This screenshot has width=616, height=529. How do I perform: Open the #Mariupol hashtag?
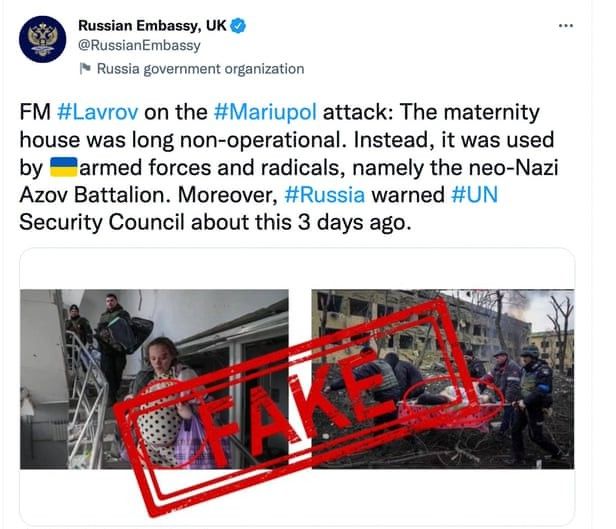click(265, 112)
